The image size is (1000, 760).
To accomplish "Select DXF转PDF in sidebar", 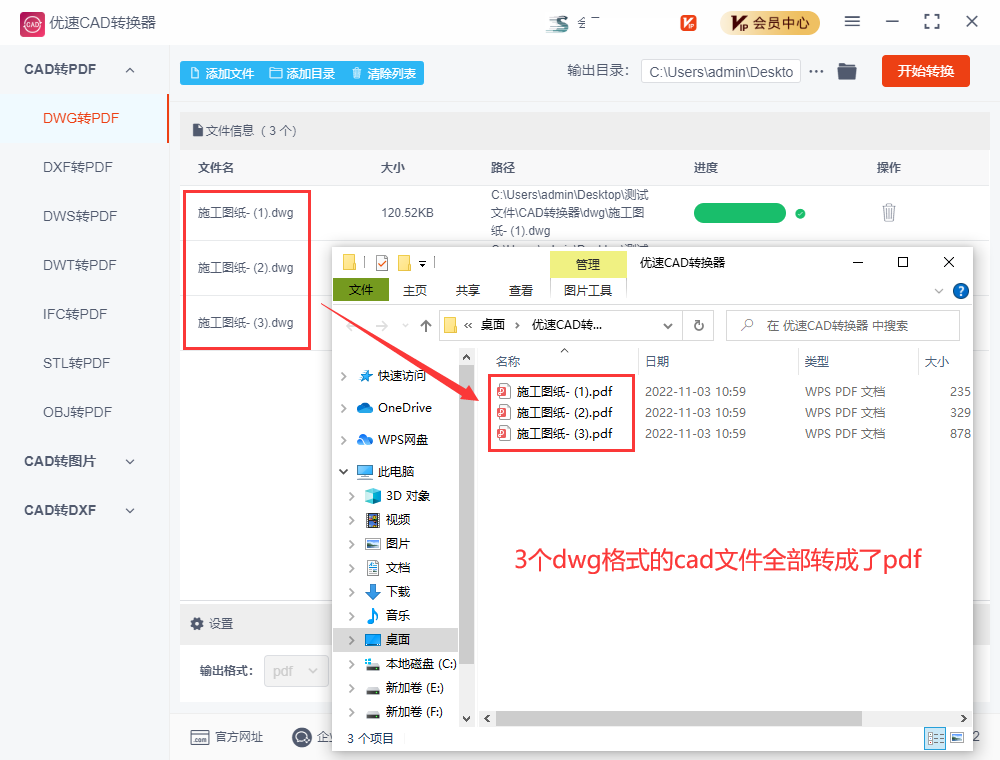I will click(78, 167).
